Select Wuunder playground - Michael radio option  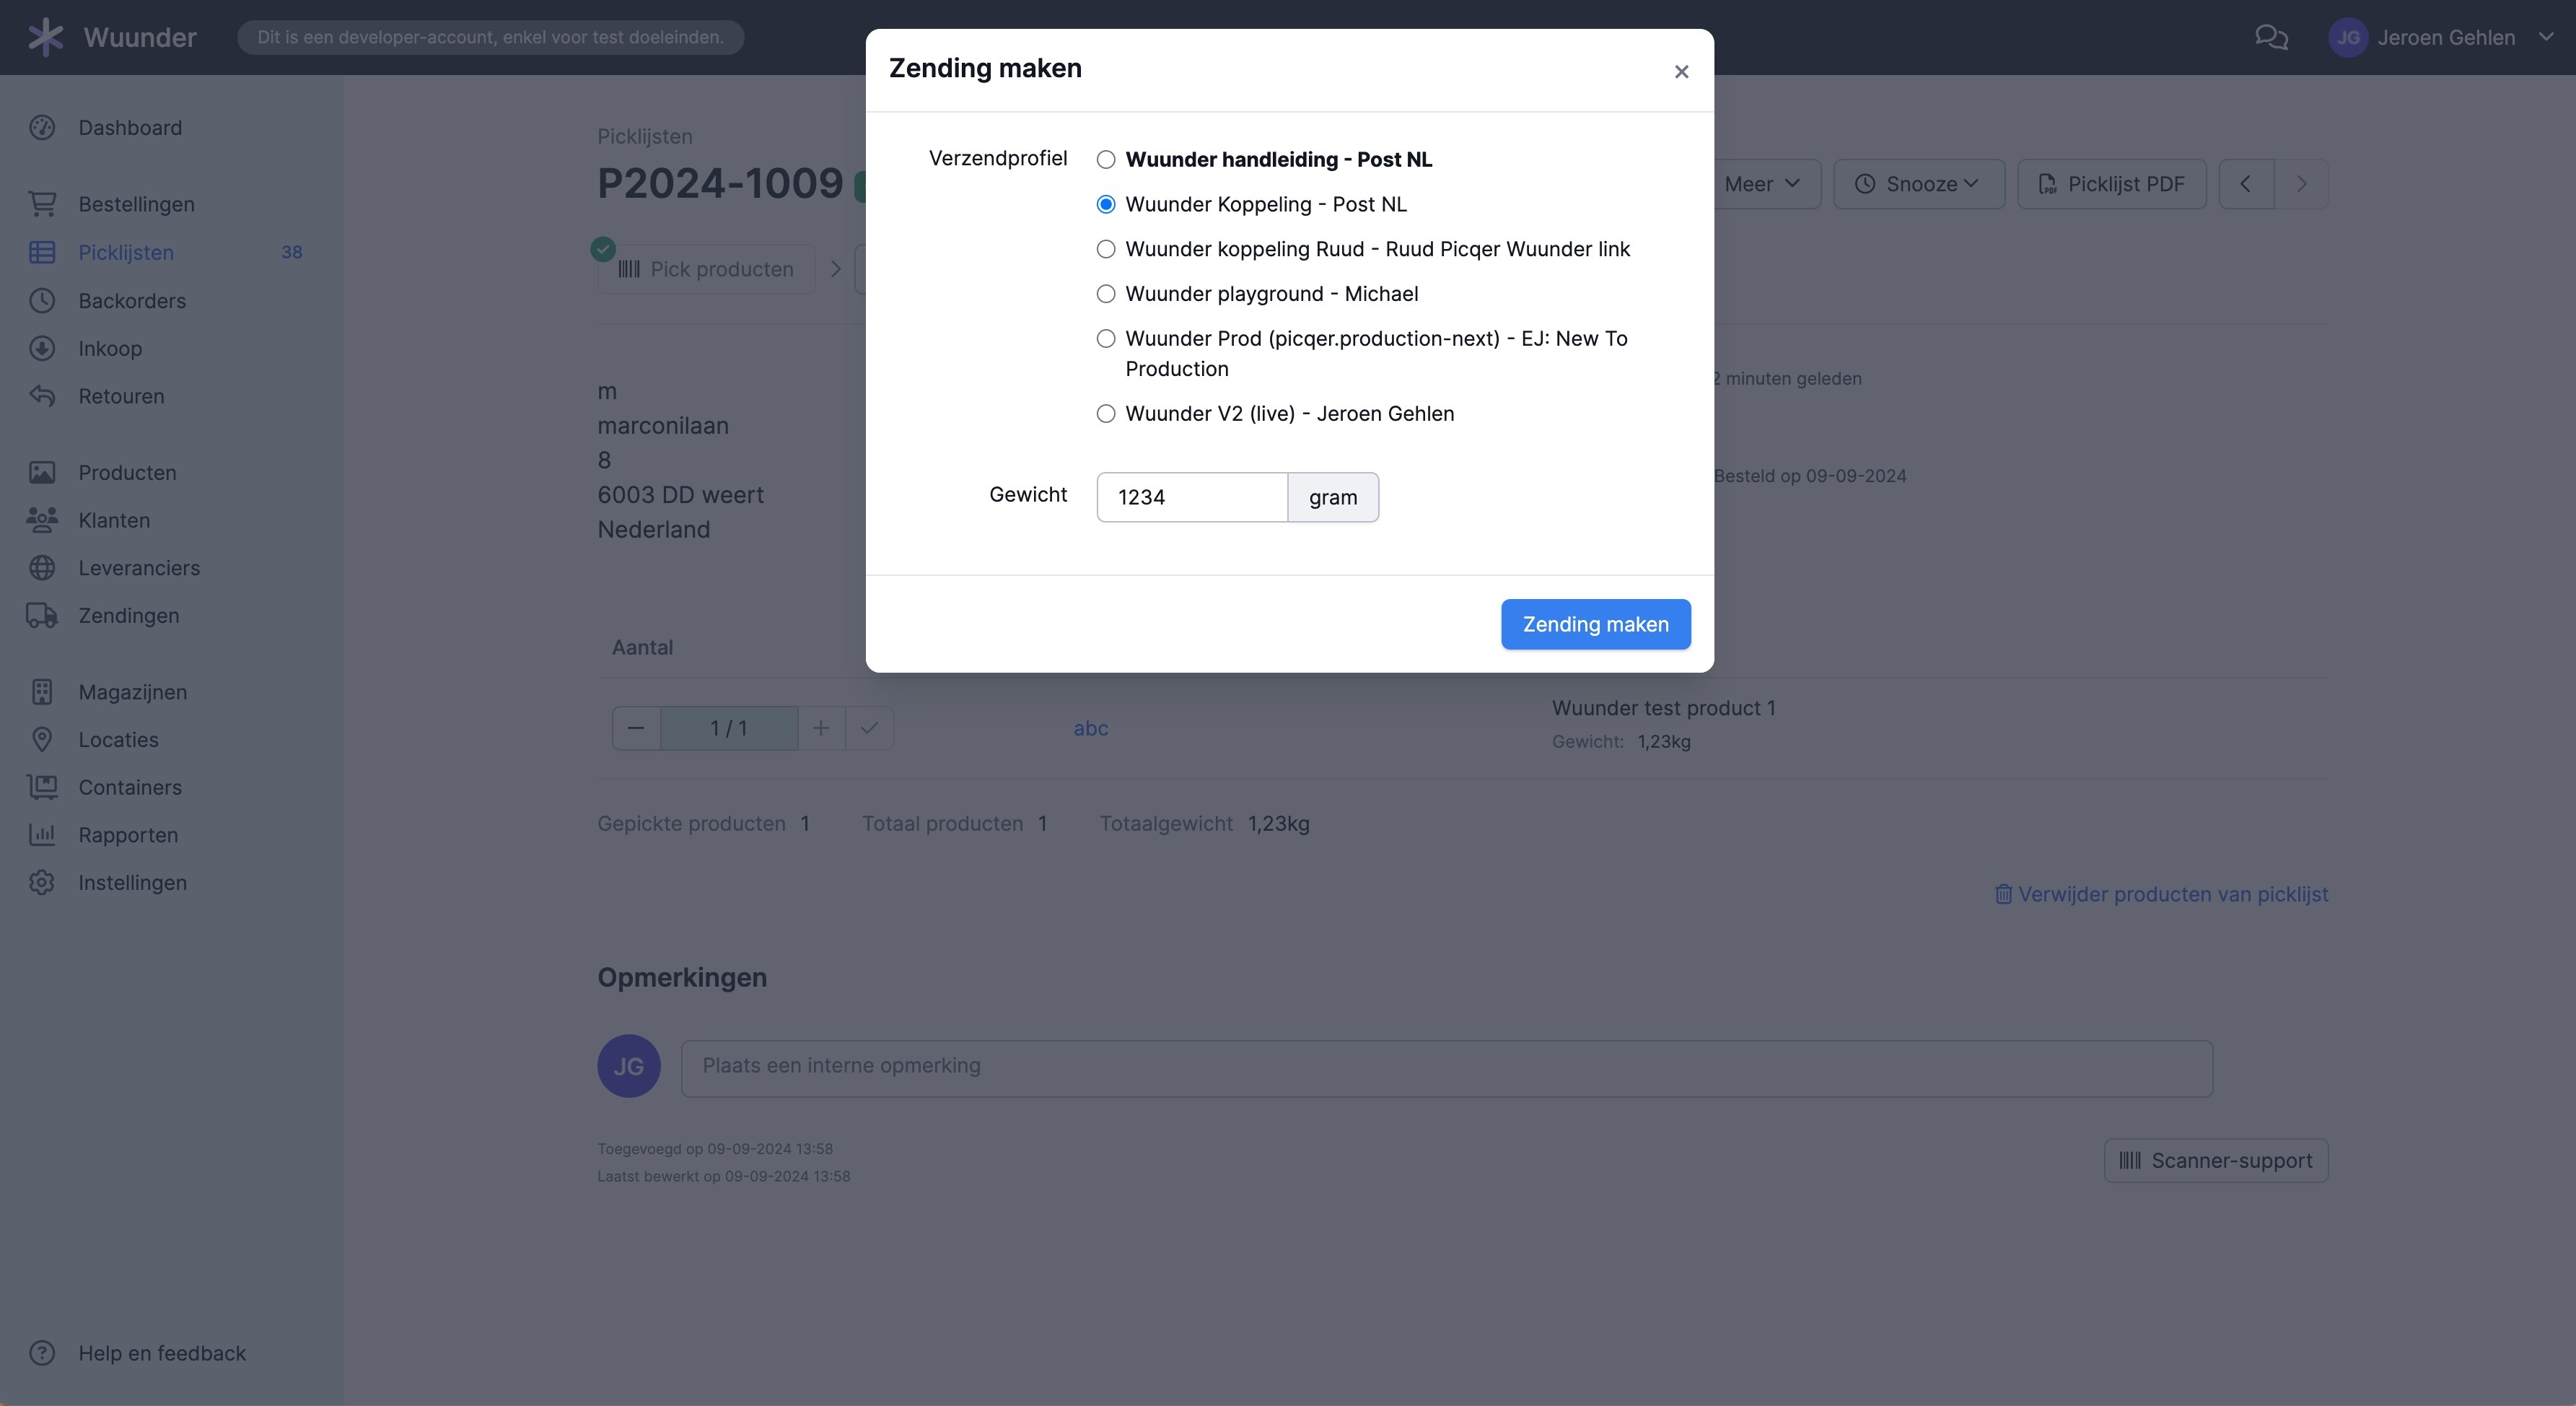coord(1106,293)
